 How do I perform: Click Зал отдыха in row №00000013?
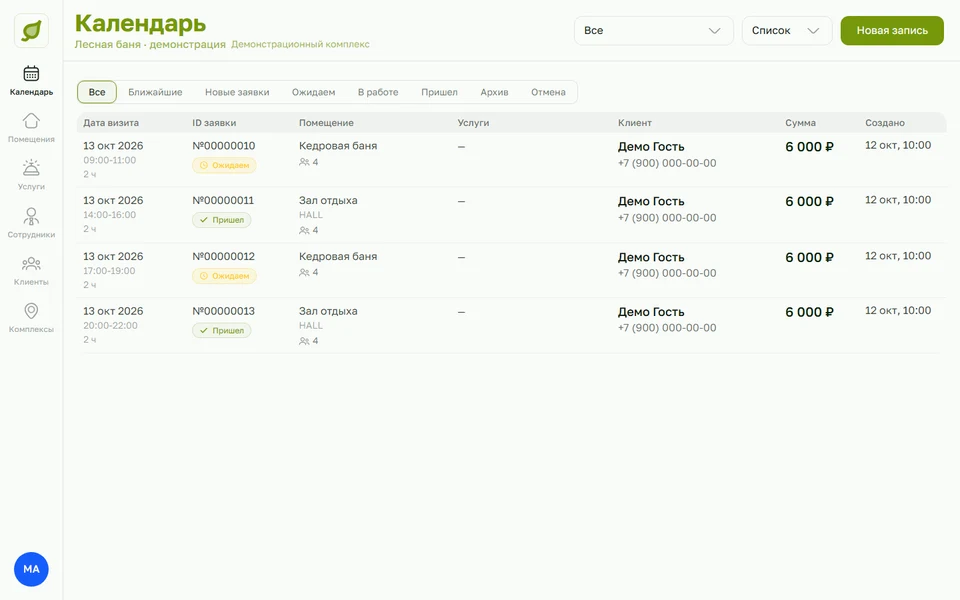(328, 311)
